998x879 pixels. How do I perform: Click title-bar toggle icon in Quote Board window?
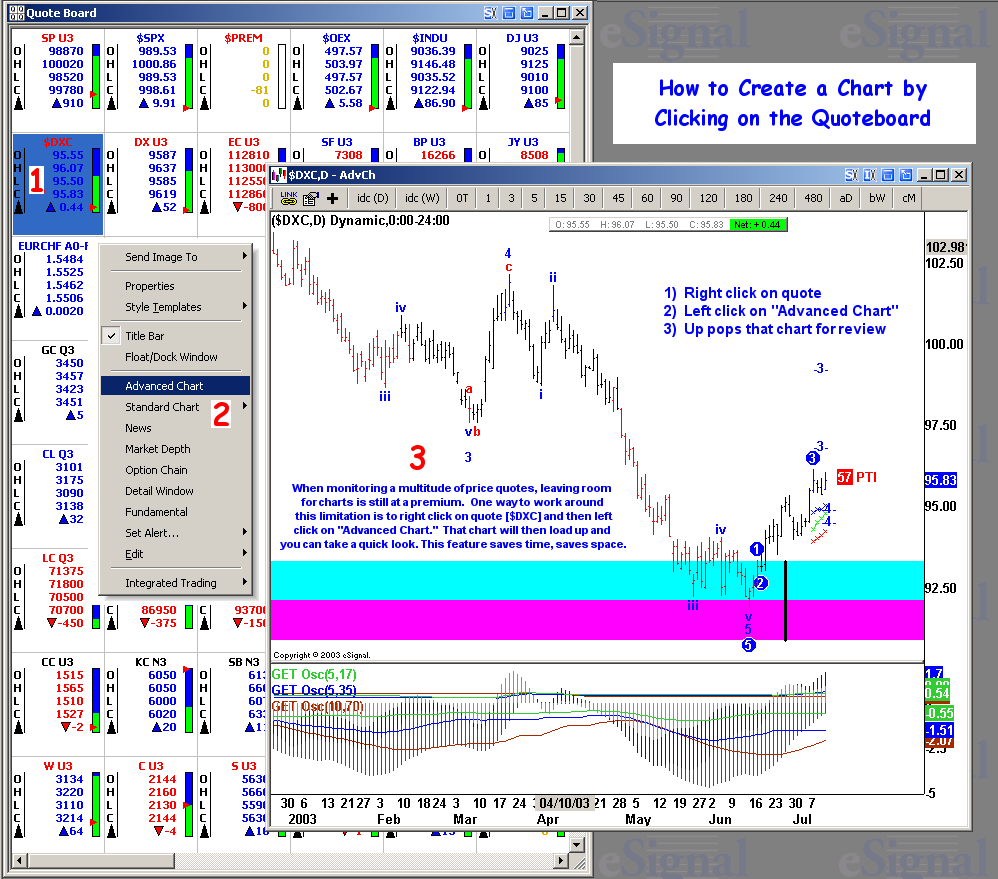pyautogui.click(x=509, y=13)
